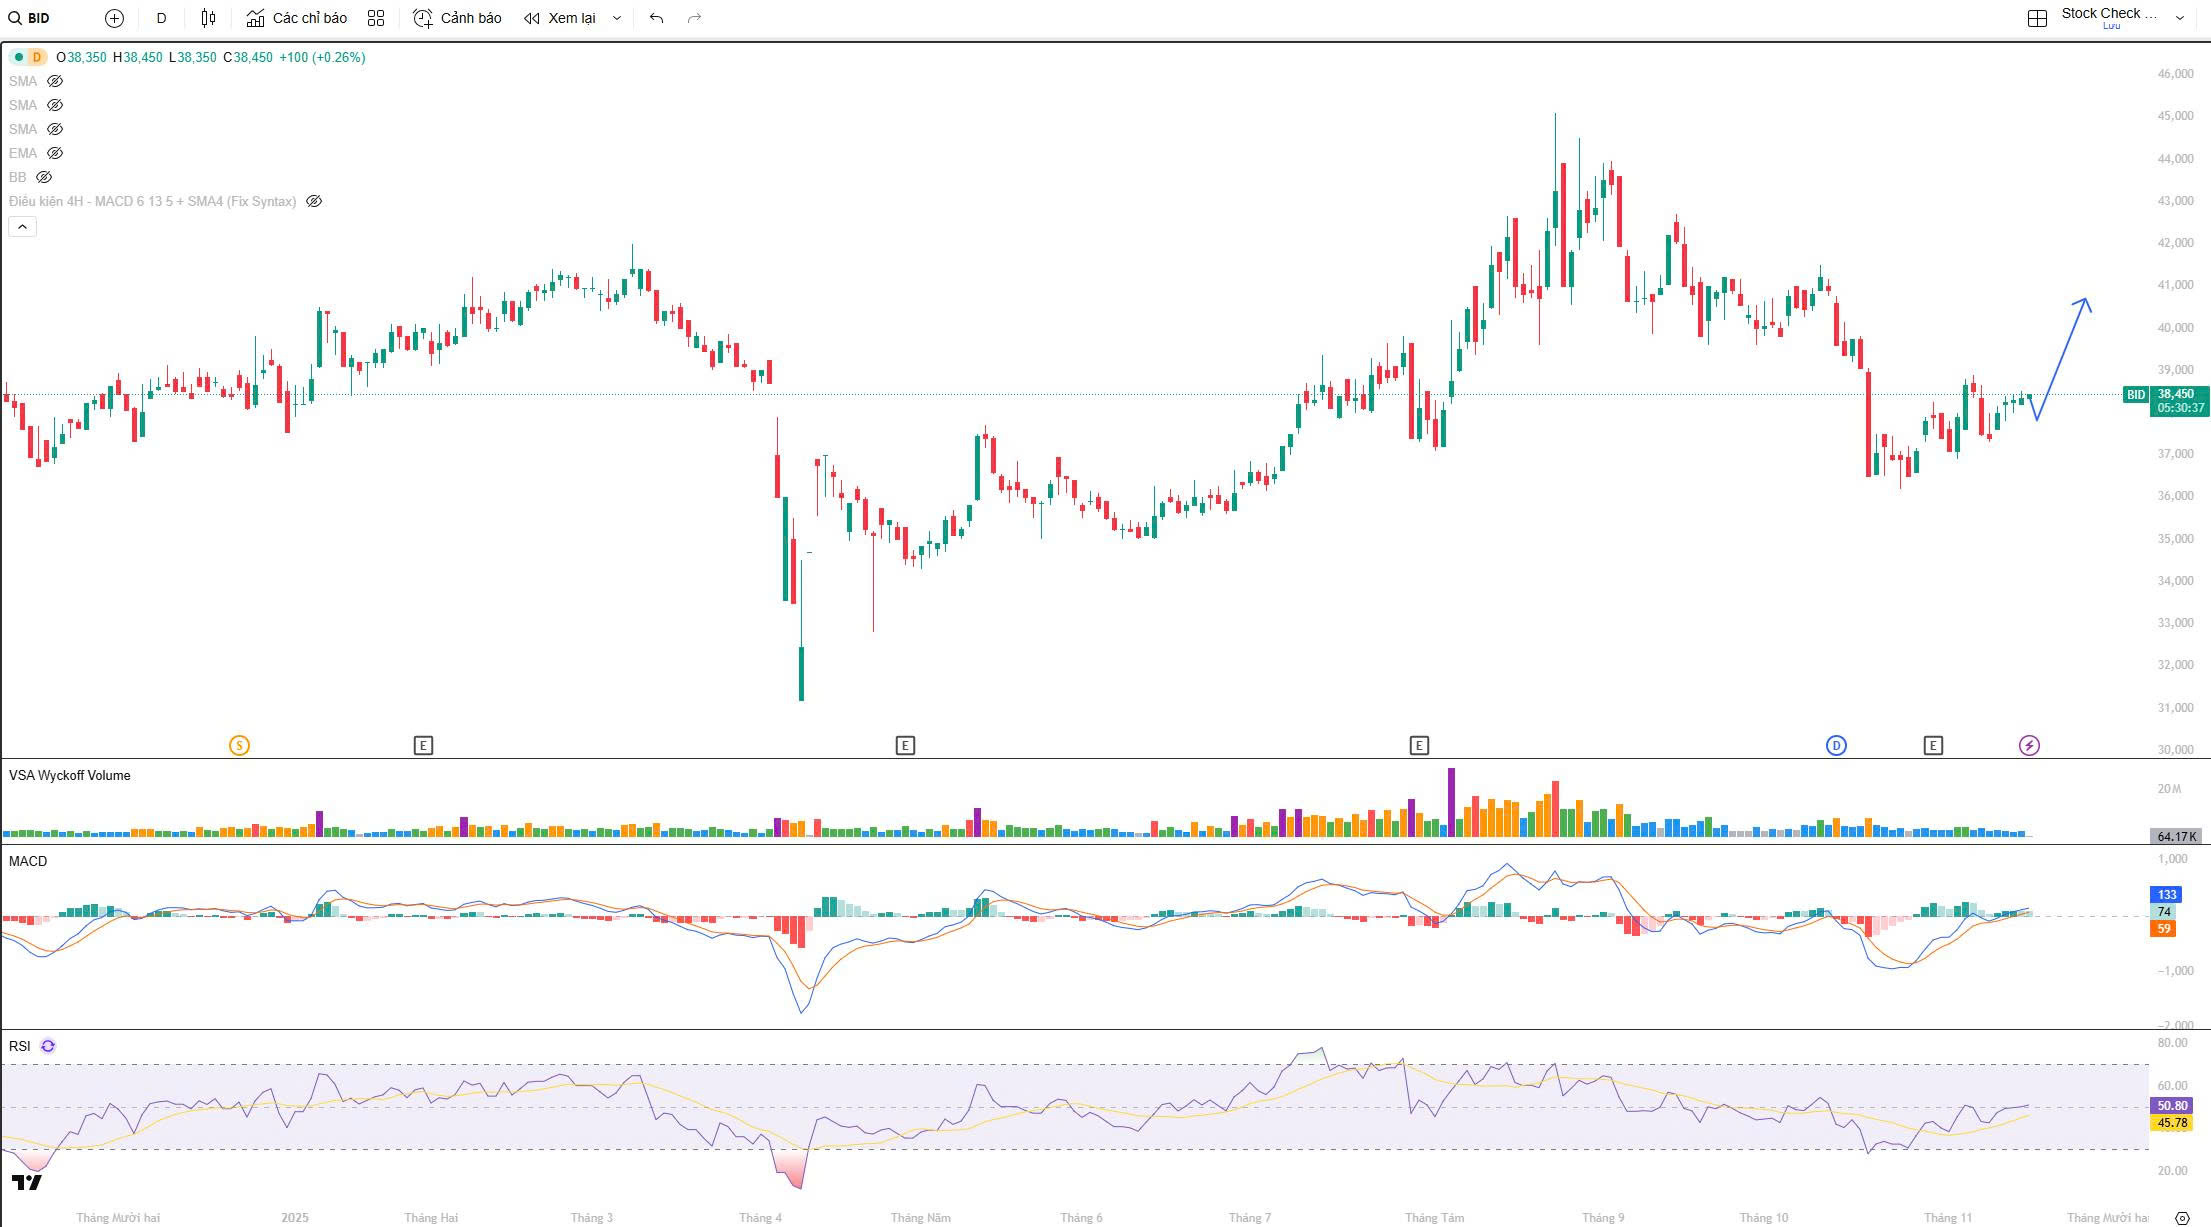The image size is (2211, 1227).
Task: Open the D timeframe interval selector
Action: [x=161, y=18]
